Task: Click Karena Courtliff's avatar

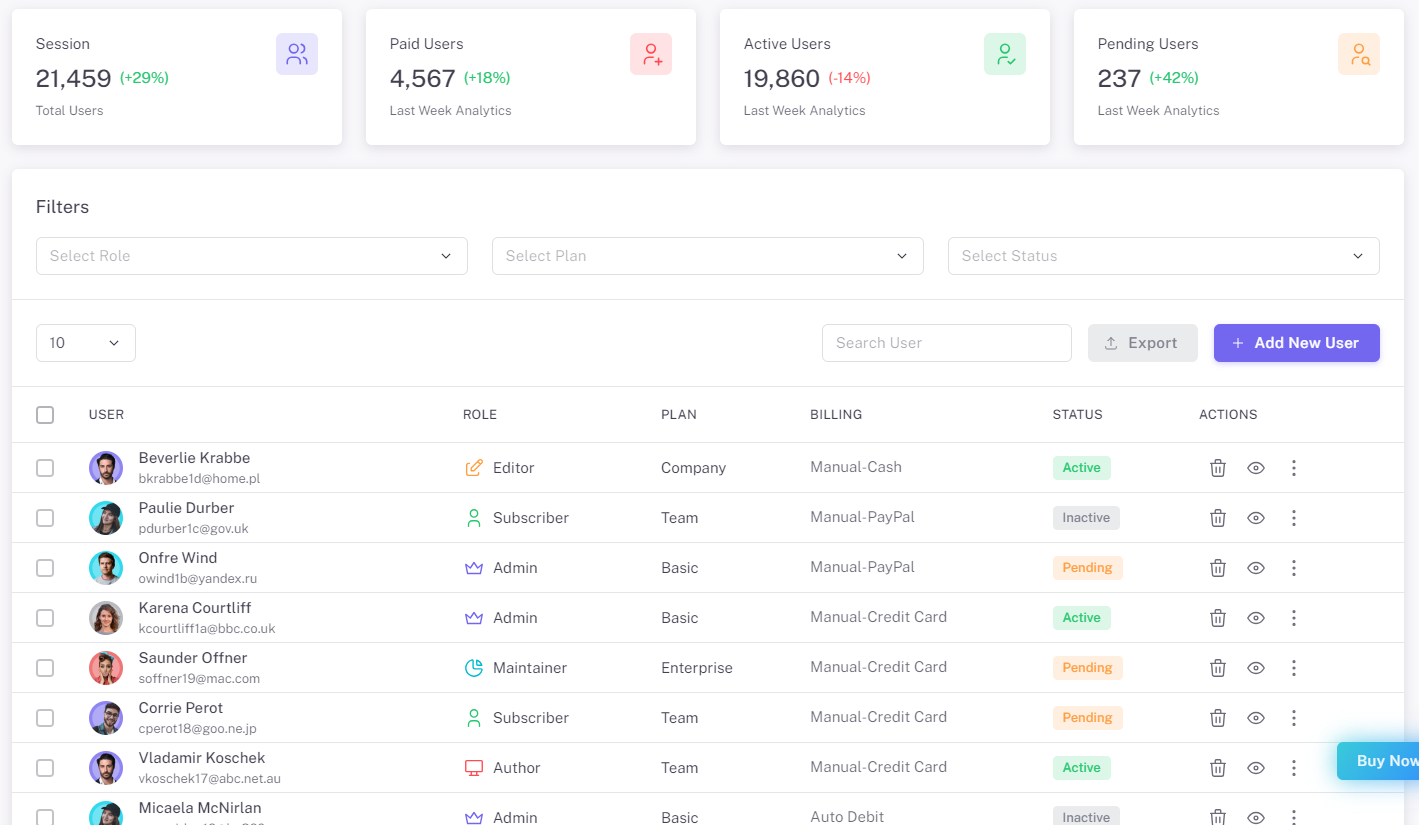Action: [x=106, y=618]
